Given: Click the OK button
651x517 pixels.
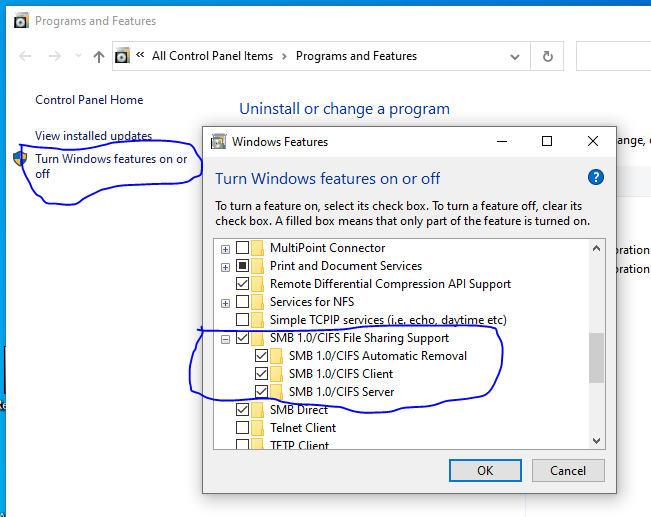Looking at the screenshot, I should (x=485, y=470).
